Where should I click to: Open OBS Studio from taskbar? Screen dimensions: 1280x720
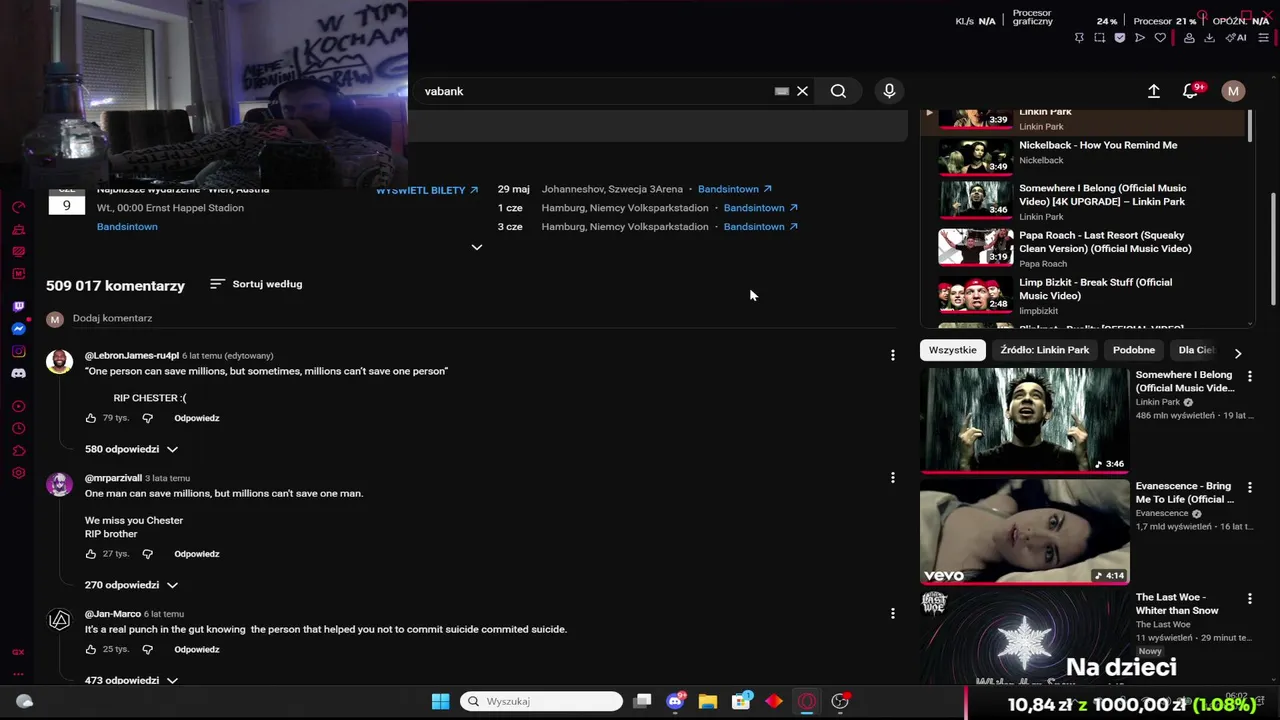click(x=840, y=702)
